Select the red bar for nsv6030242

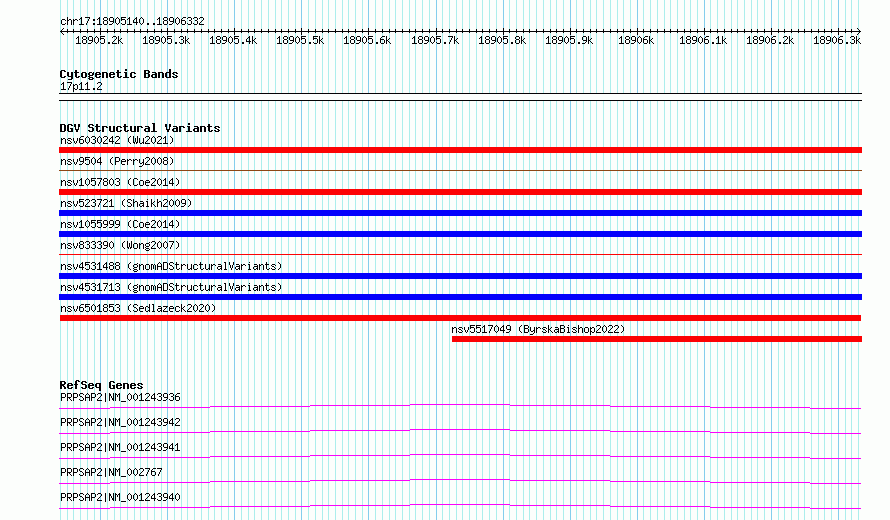coord(460,150)
